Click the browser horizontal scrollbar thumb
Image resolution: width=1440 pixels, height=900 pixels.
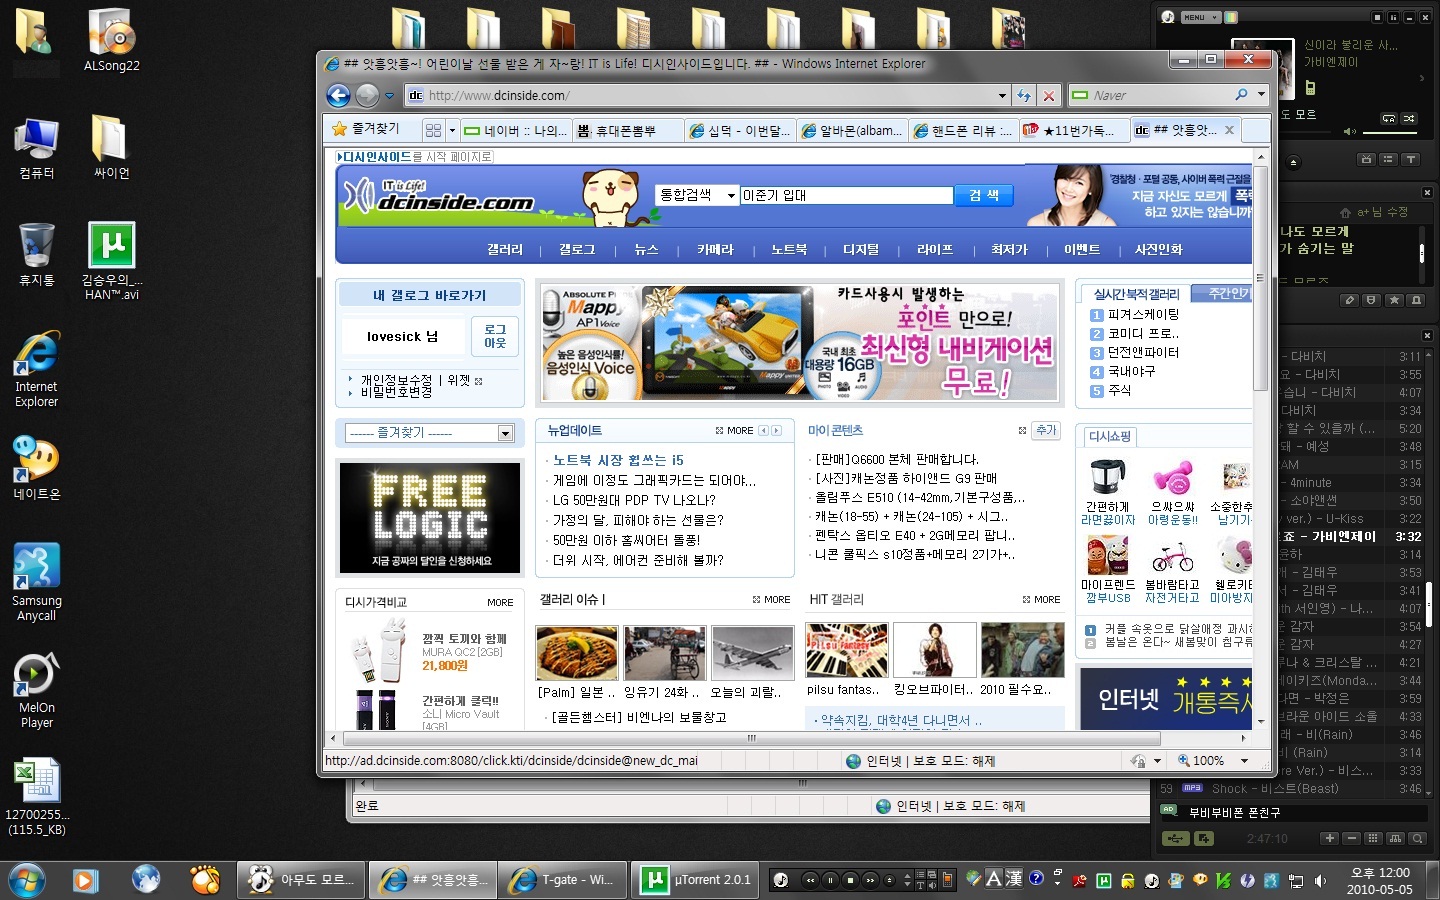(751, 738)
